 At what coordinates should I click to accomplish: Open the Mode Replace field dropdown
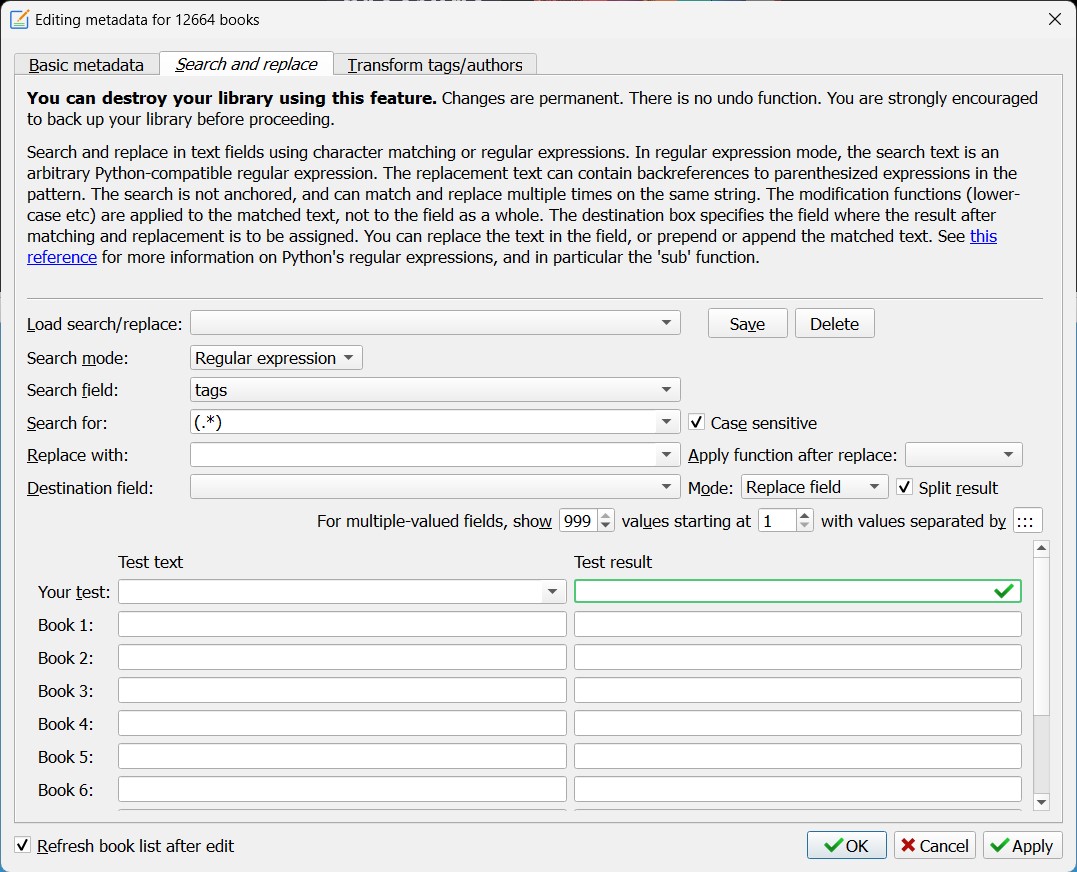(814, 488)
